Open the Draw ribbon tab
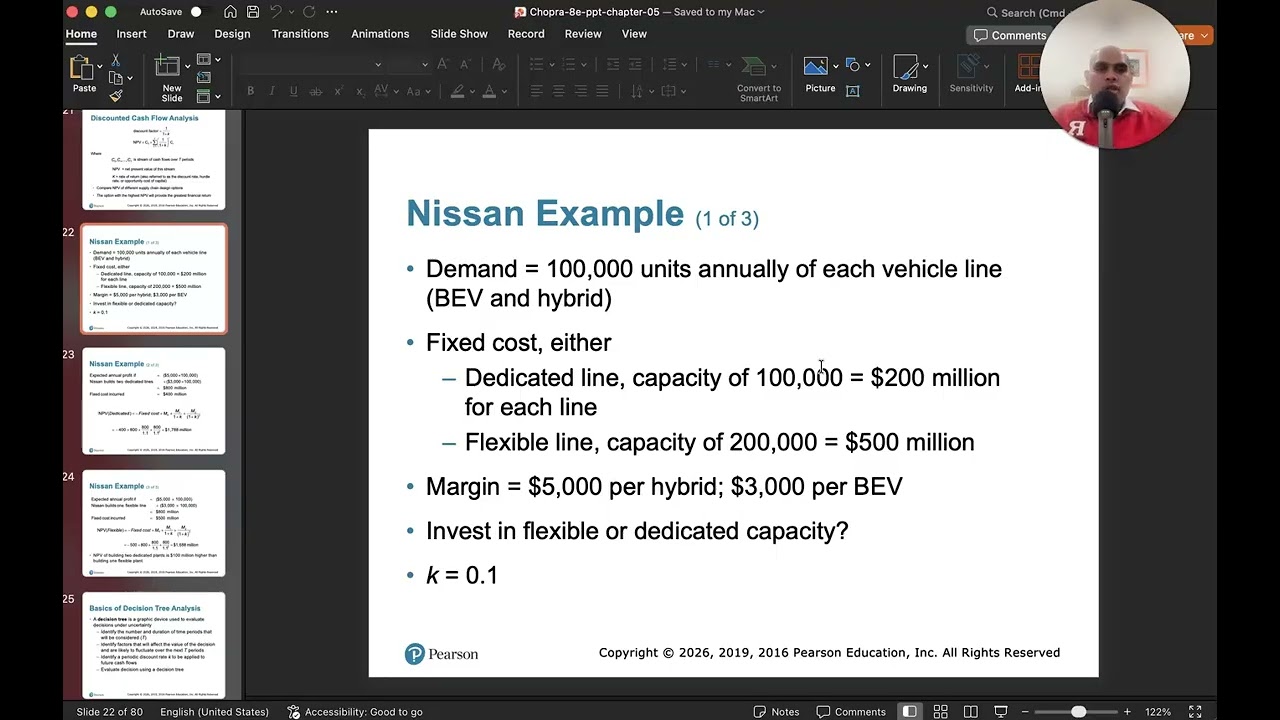 [181, 34]
